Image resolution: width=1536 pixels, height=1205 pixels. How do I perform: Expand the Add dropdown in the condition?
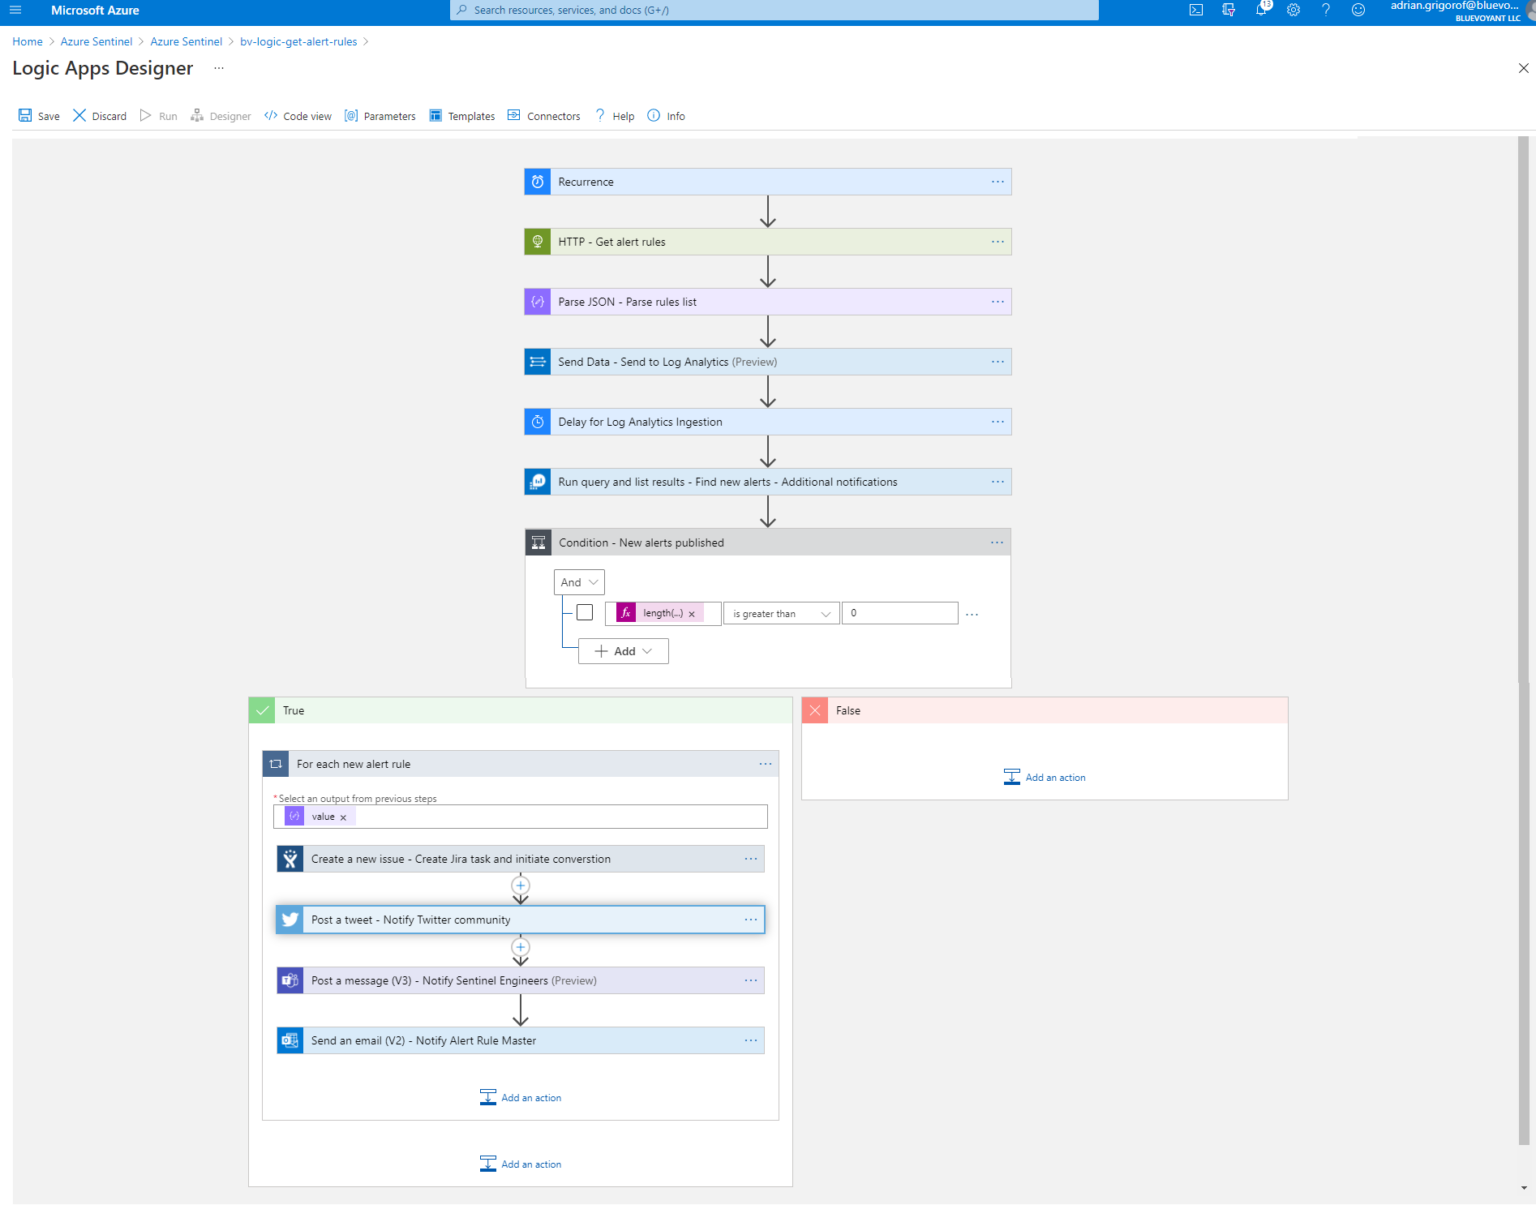click(623, 651)
